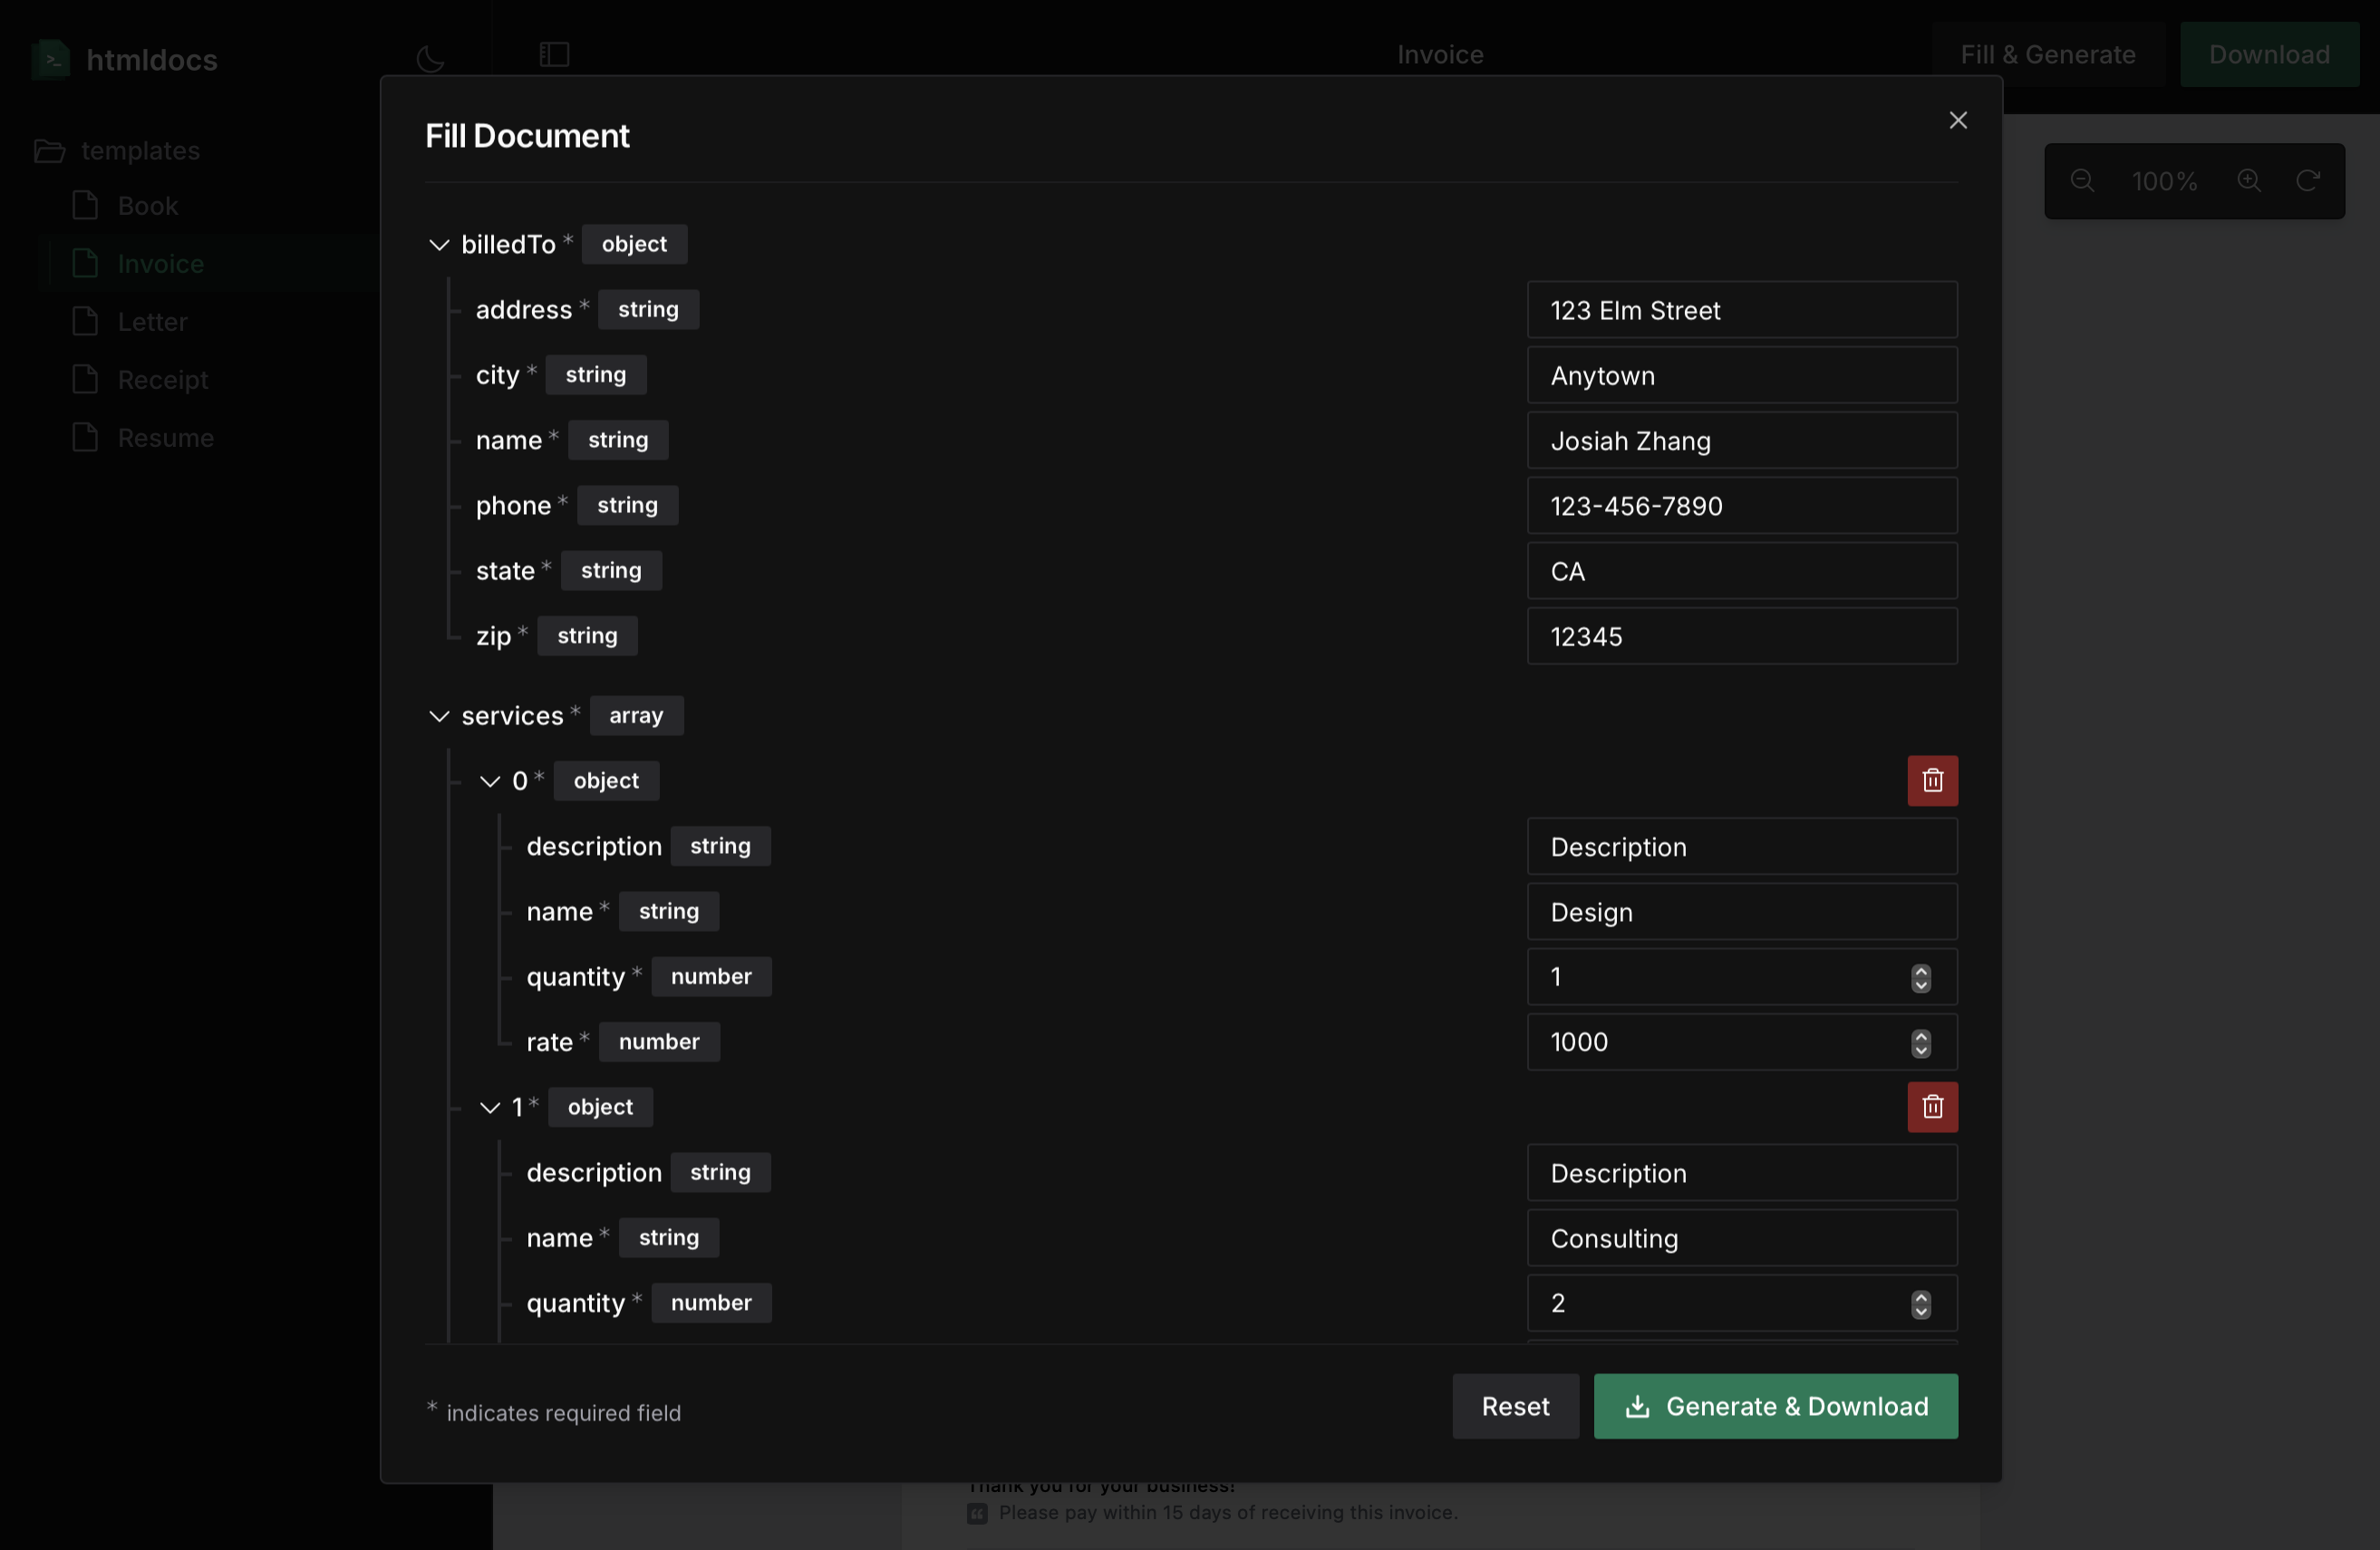2380x1550 pixels.
Task: Click the templates folder label
Action: (x=140, y=151)
